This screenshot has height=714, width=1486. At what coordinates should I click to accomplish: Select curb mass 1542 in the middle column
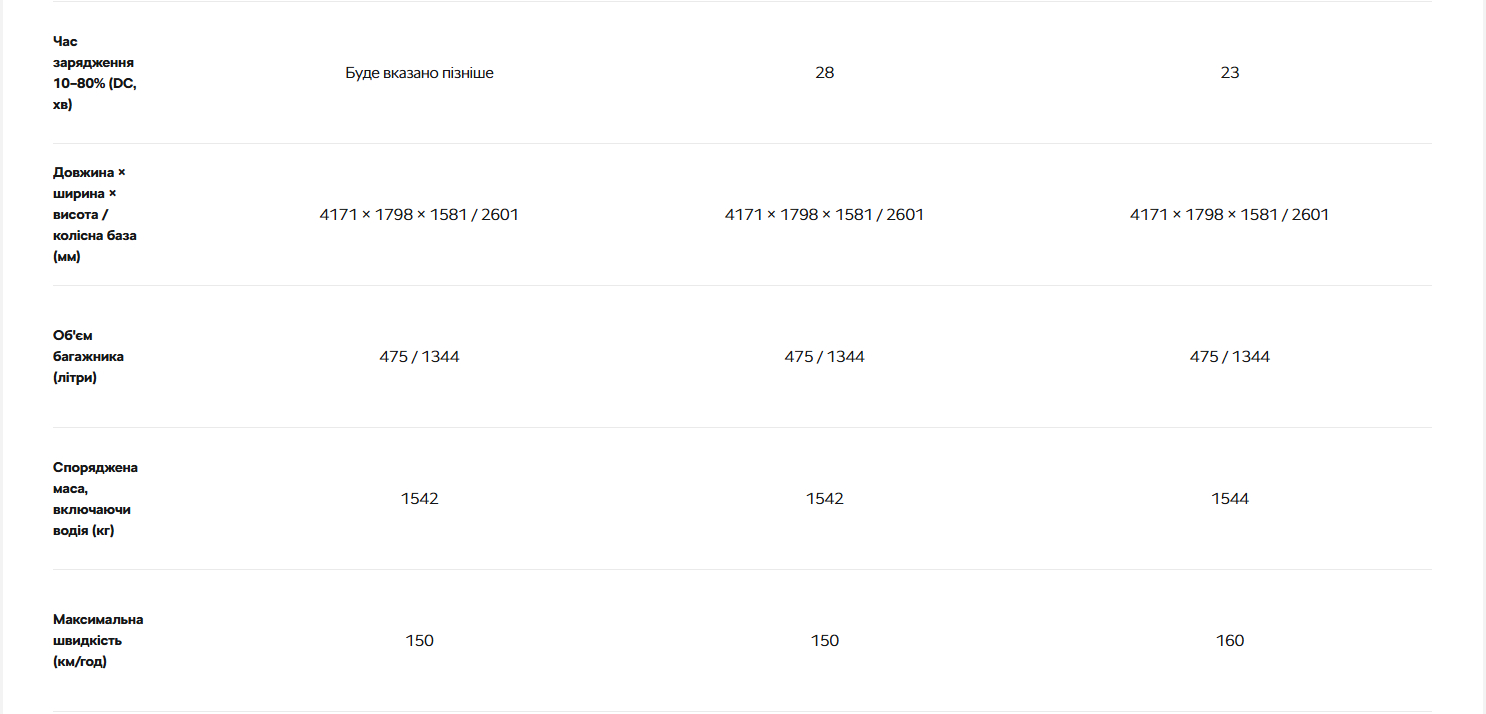click(824, 499)
